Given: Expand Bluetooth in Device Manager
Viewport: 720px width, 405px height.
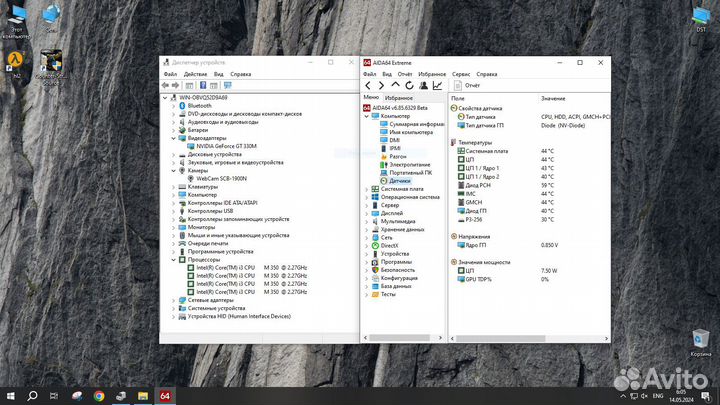Looking at the screenshot, I should [x=174, y=106].
